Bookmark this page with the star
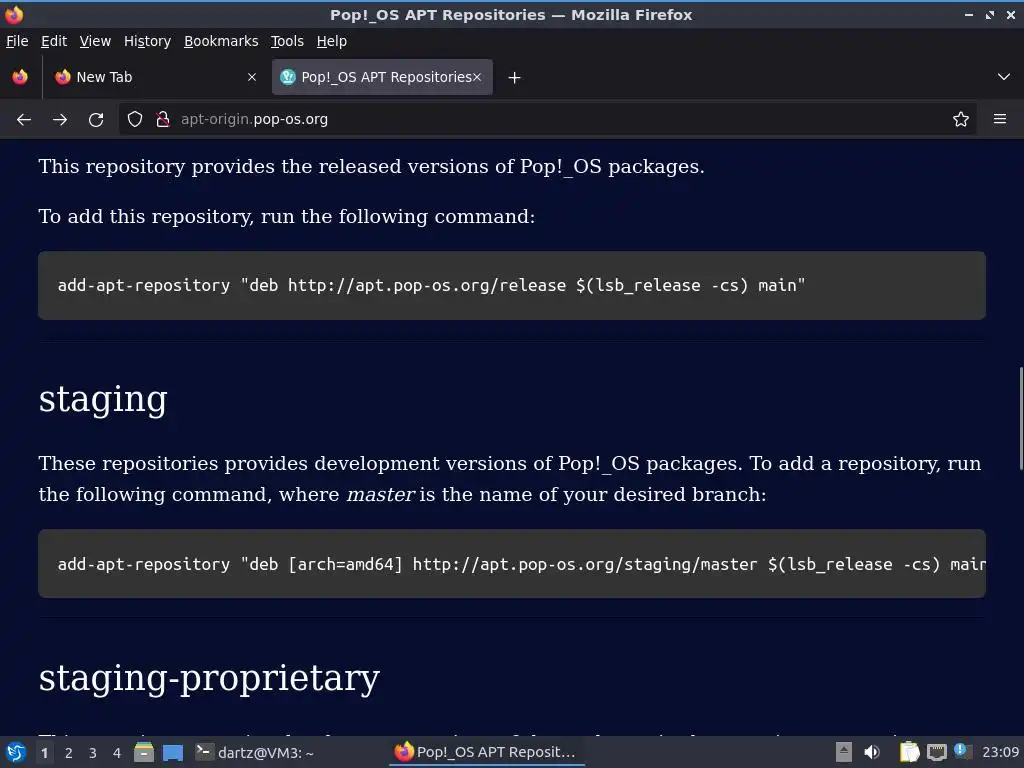The image size is (1024, 768). (961, 120)
